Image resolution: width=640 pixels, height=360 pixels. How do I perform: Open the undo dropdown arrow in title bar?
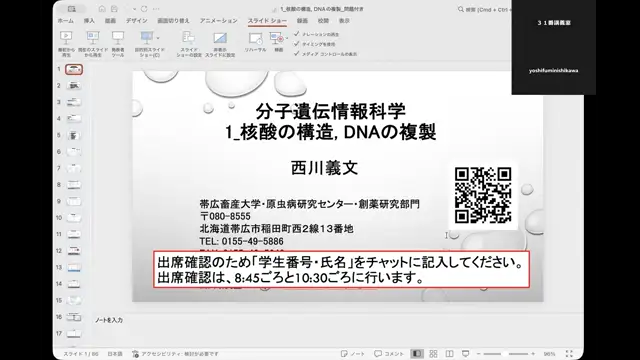[135, 9]
